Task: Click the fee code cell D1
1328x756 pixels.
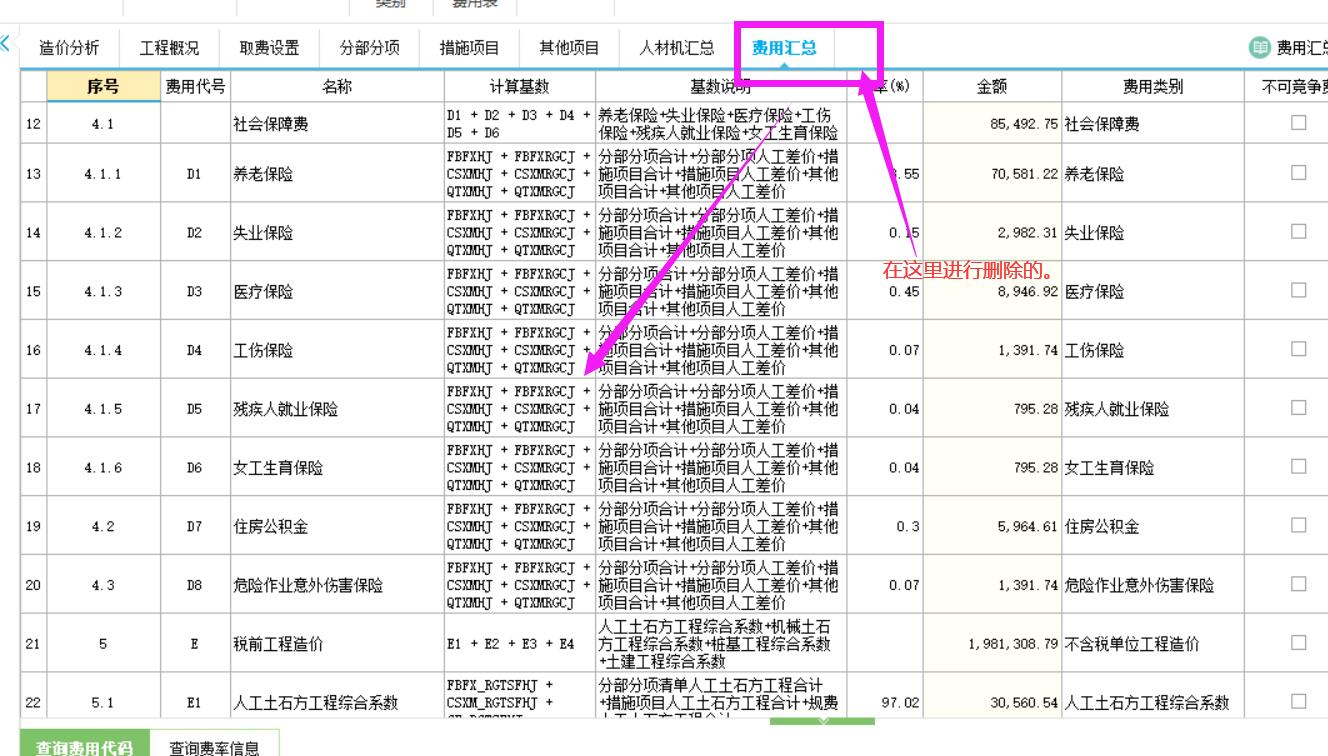Action: 195,174
